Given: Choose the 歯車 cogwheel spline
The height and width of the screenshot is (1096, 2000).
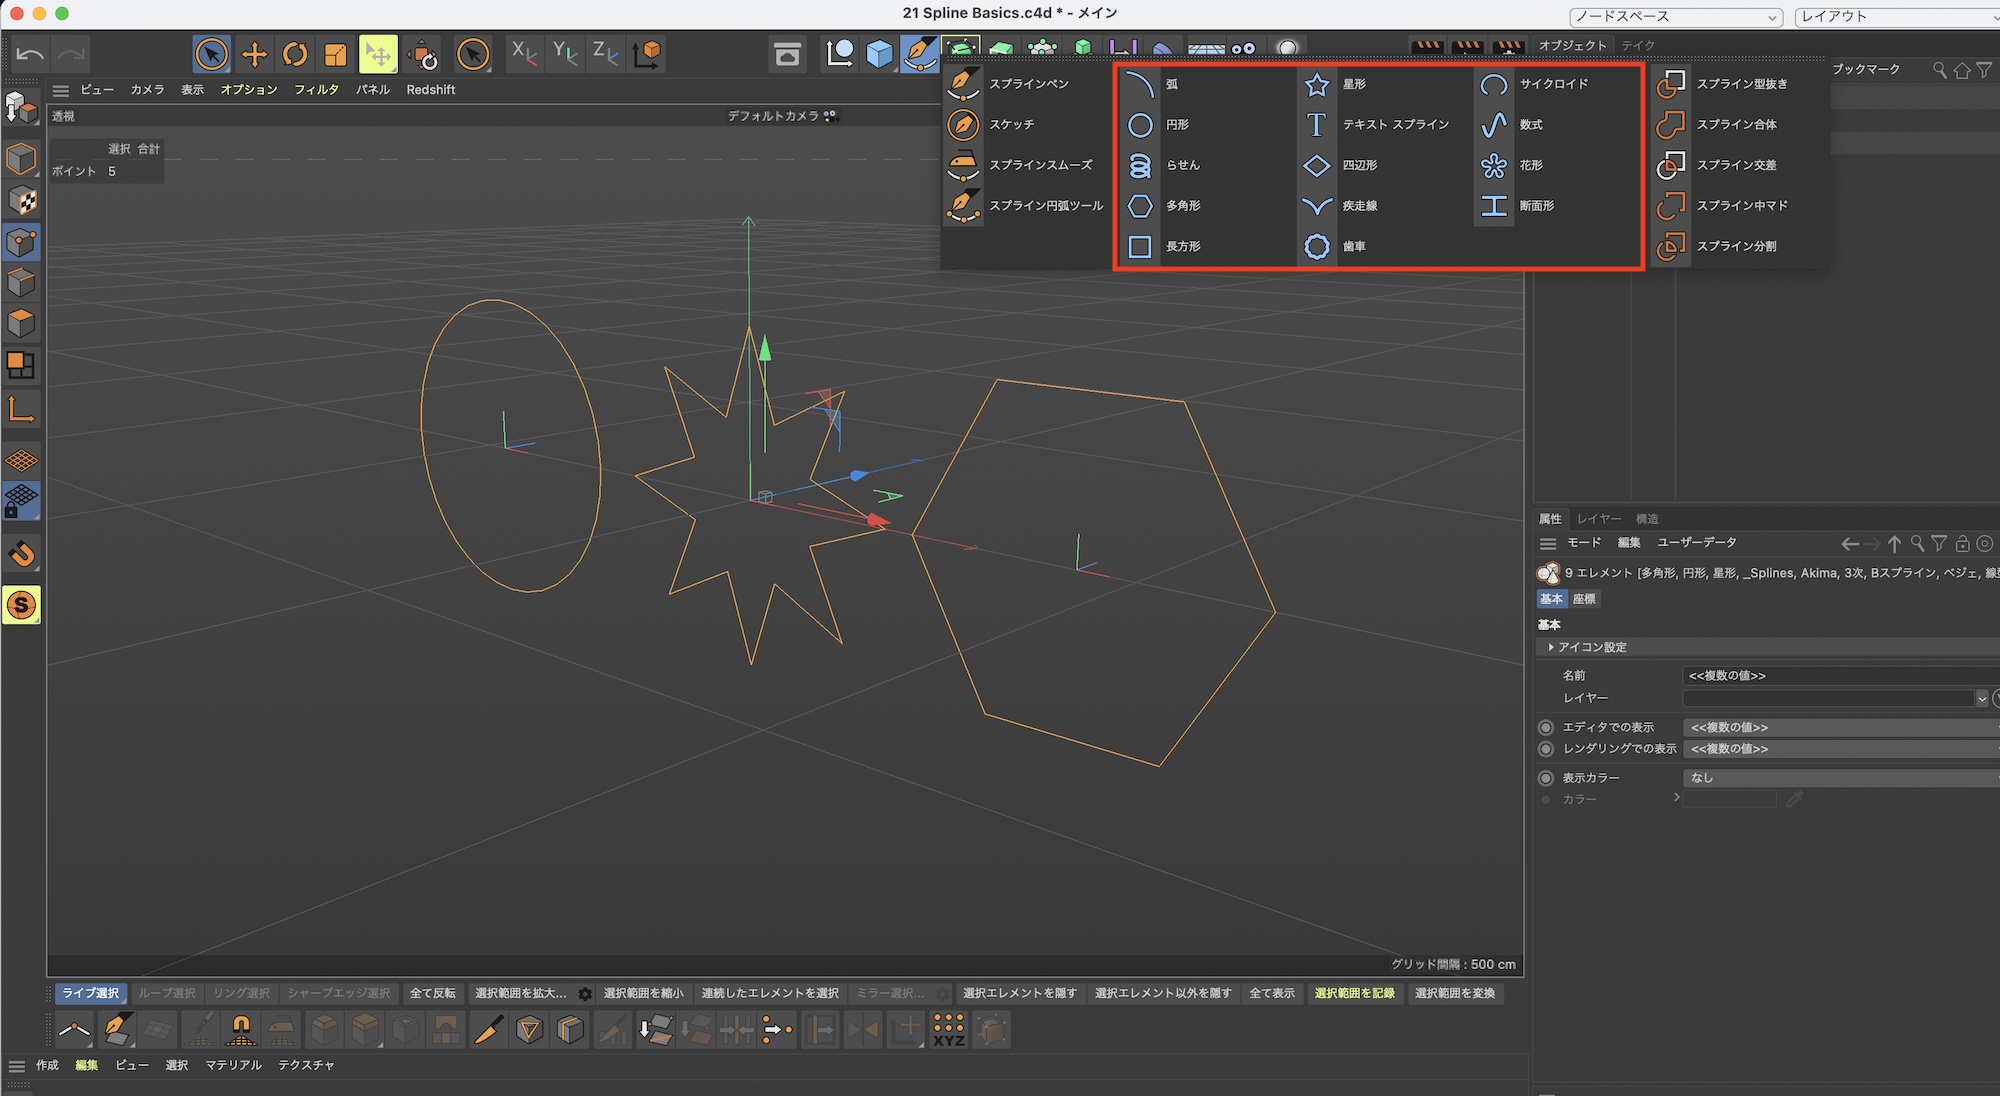Looking at the screenshot, I should (x=1353, y=246).
